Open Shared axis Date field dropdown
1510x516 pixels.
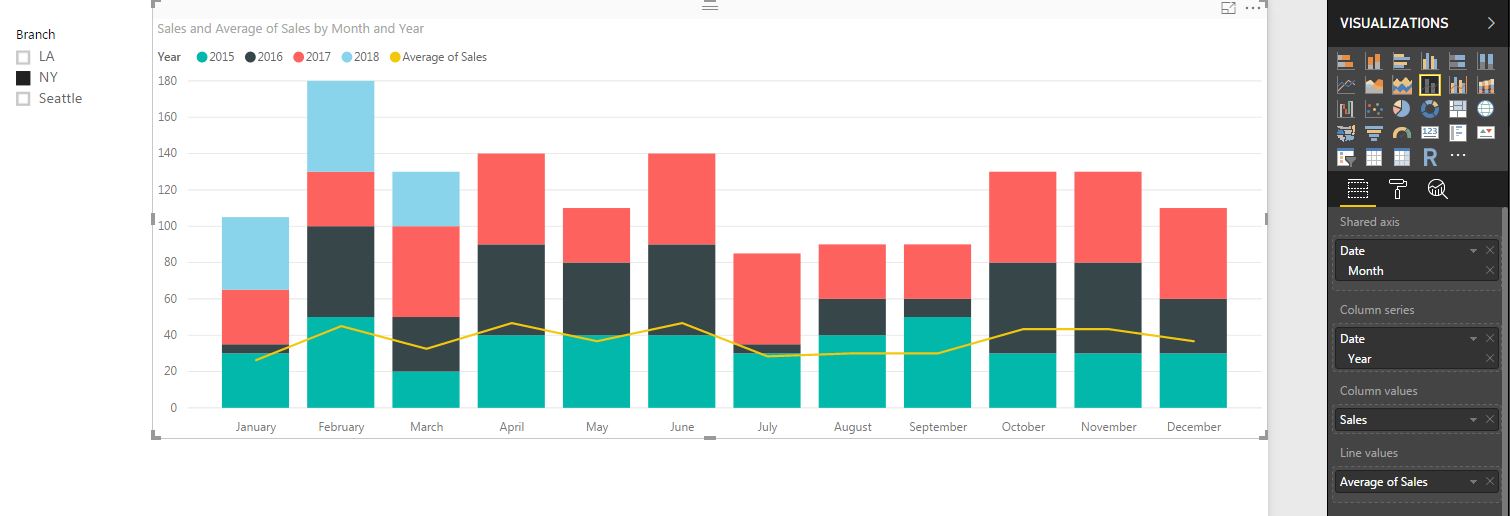tap(1473, 251)
